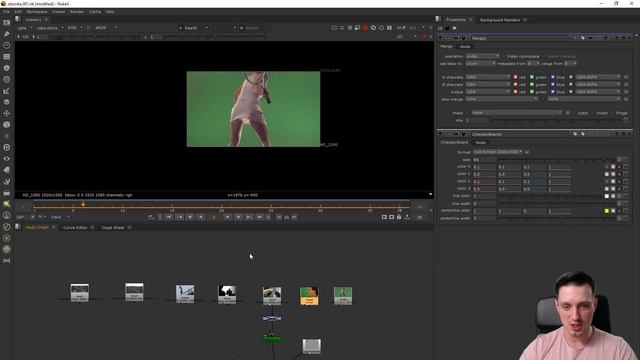Open the Cache menu
Viewport: 640px width, 360px height.
pyautogui.click(x=95, y=12)
